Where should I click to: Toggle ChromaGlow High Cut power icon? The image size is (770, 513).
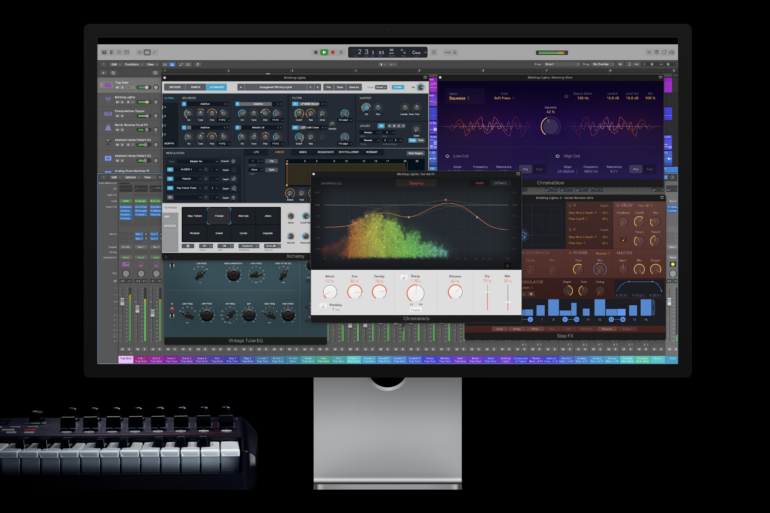pyautogui.click(x=557, y=156)
